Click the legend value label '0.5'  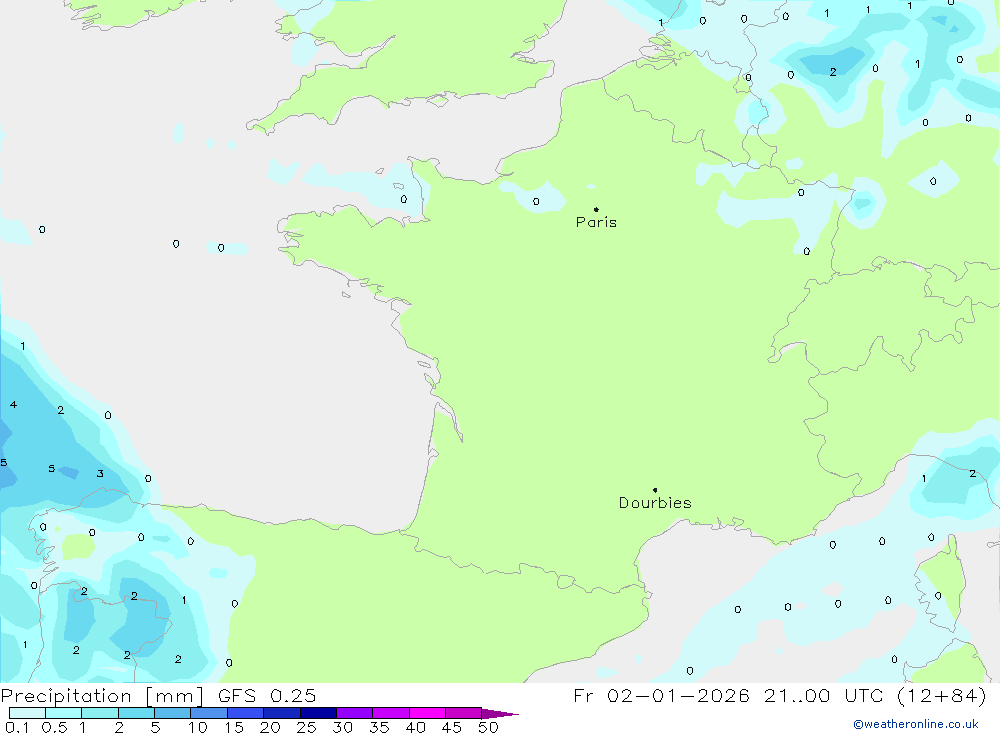(x=54, y=727)
